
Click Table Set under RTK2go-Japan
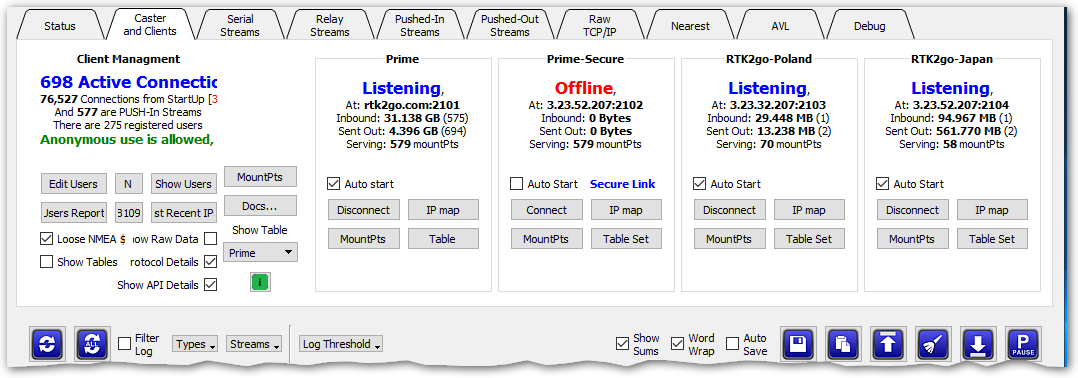pos(991,239)
